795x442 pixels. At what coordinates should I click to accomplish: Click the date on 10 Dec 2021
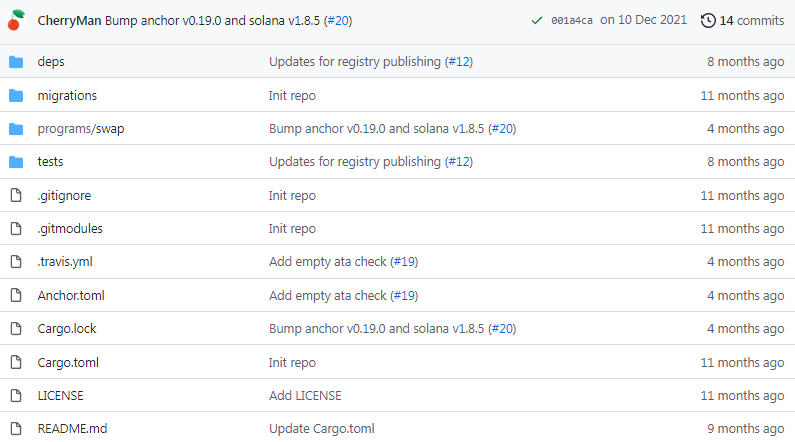click(x=643, y=20)
